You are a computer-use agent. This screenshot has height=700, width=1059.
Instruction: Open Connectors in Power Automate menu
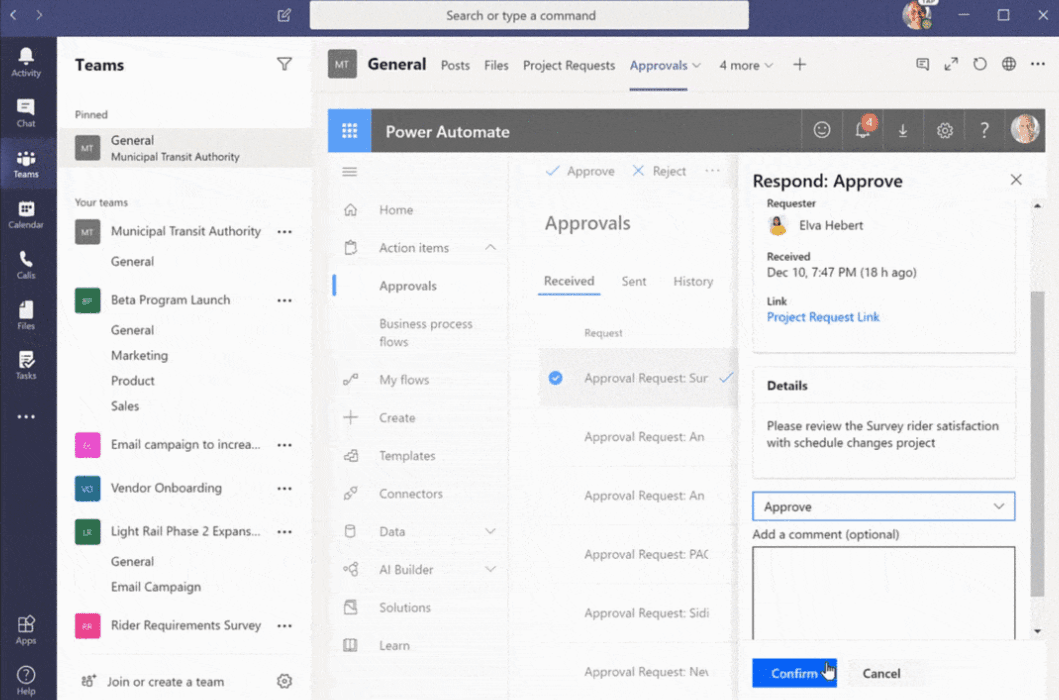pos(411,493)
